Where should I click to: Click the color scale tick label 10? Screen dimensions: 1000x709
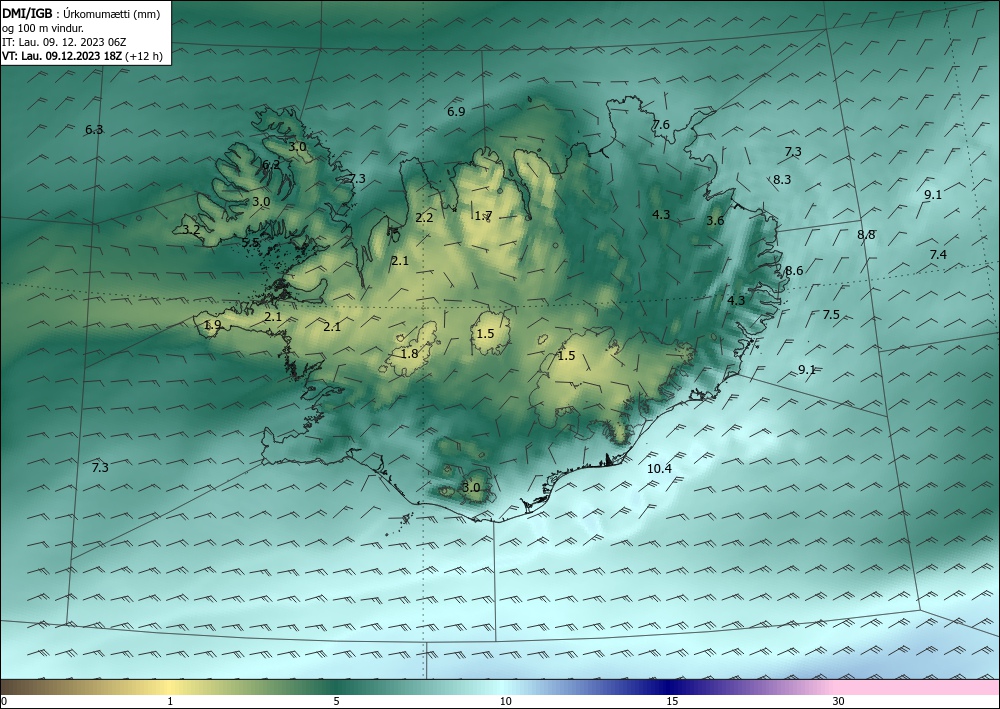tap(506, 702)
